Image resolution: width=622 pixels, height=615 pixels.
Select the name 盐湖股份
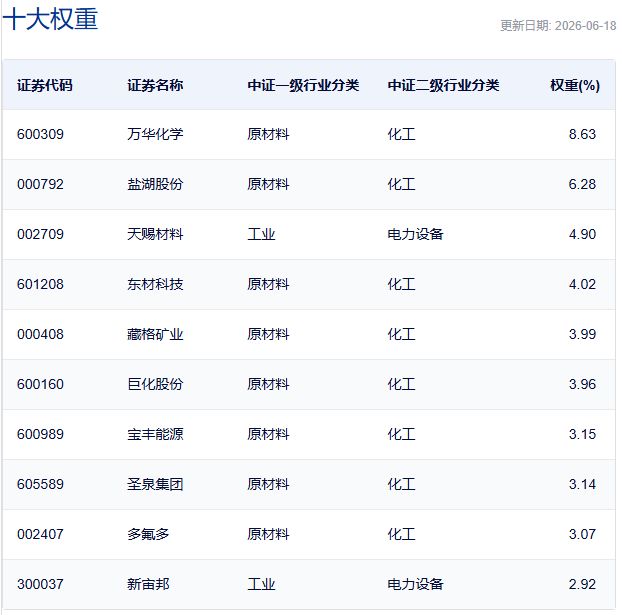pos(155,184)
